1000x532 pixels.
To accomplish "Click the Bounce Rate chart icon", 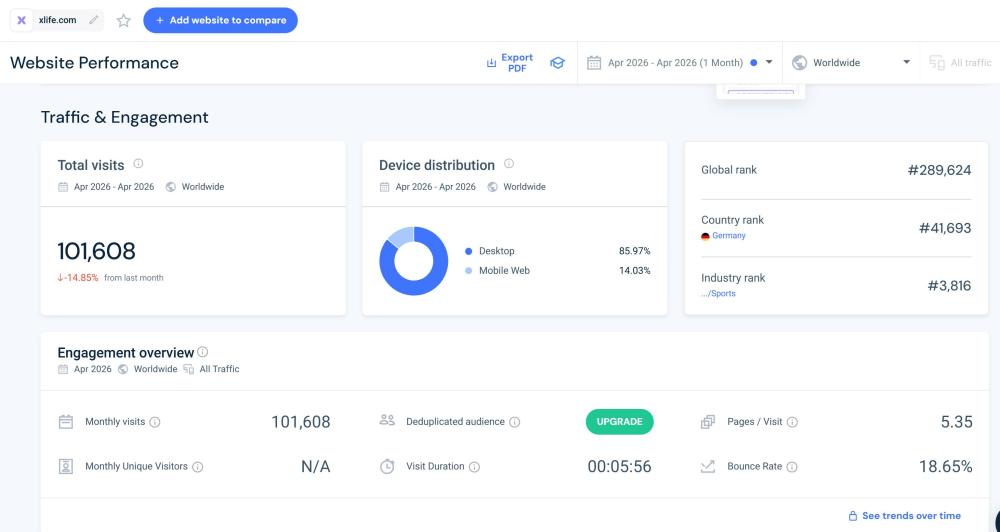I will point(708,466).
